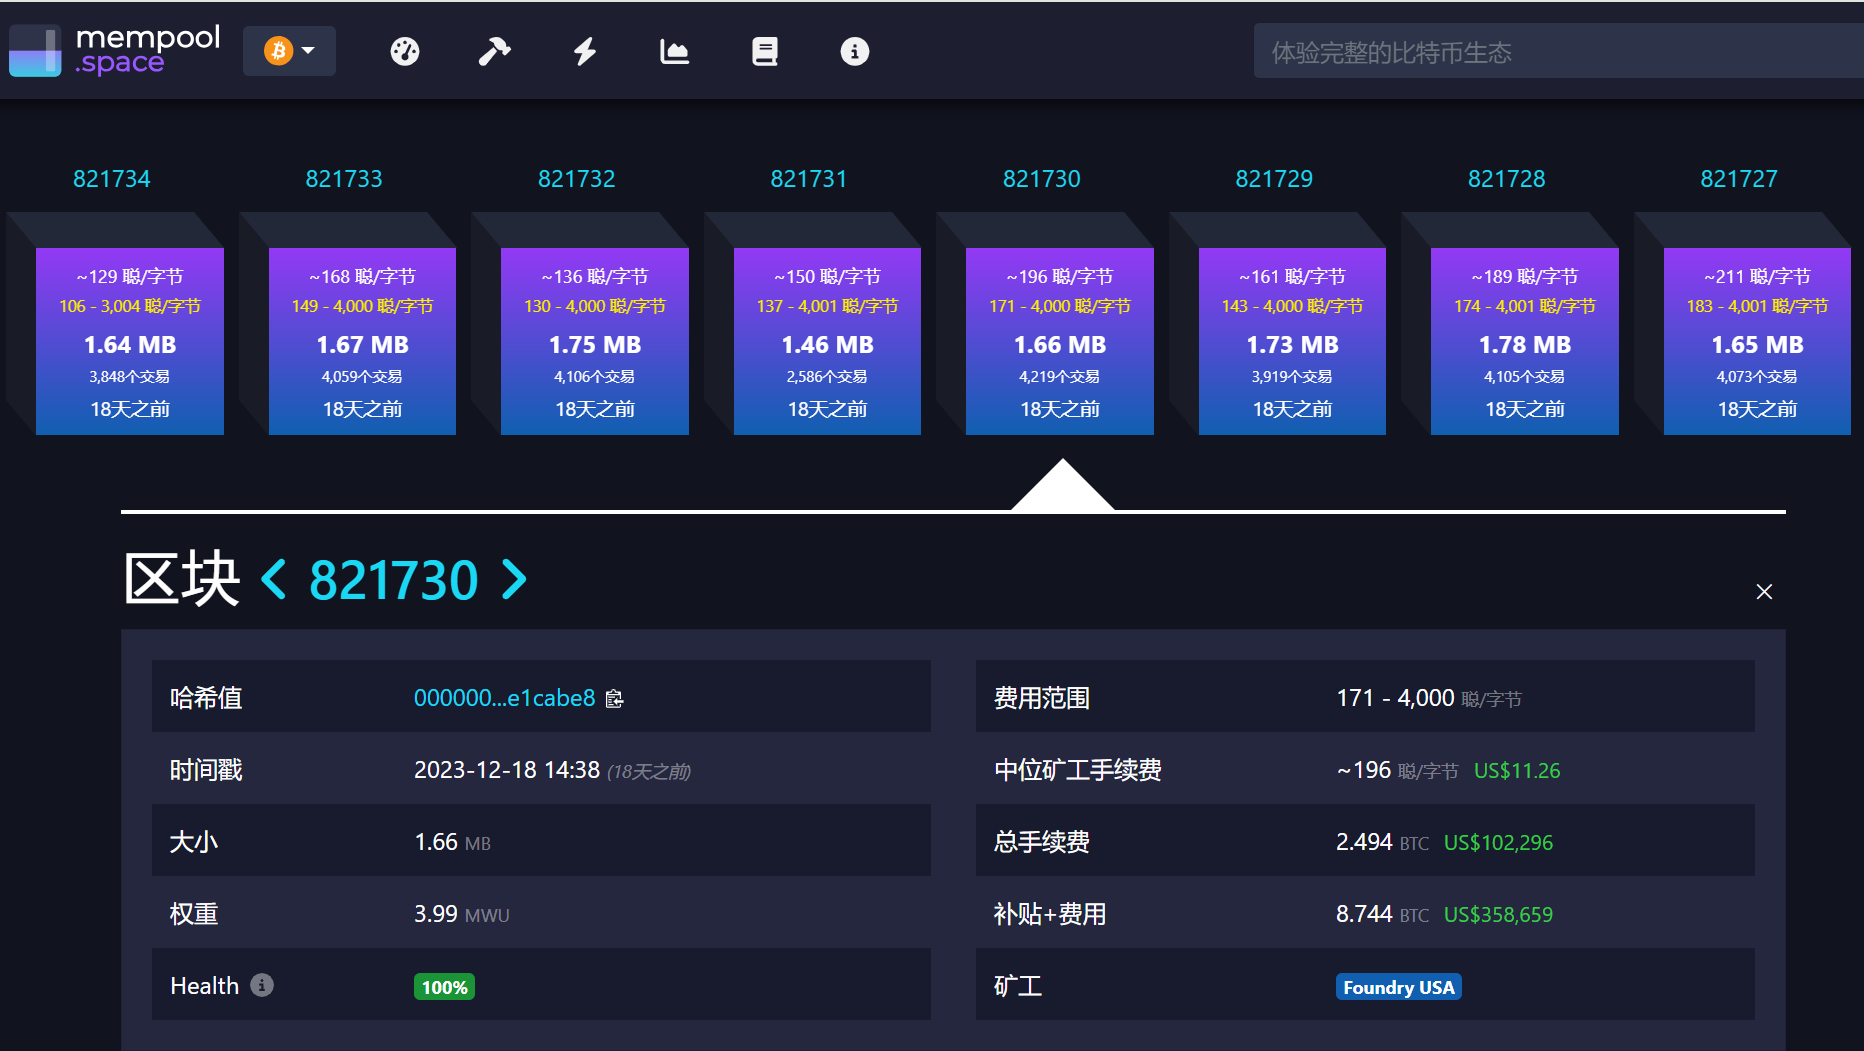The width and height of the screenshot is (1864, 1051).
Task: Open block height link 821729
Action: coord(1274,179)
